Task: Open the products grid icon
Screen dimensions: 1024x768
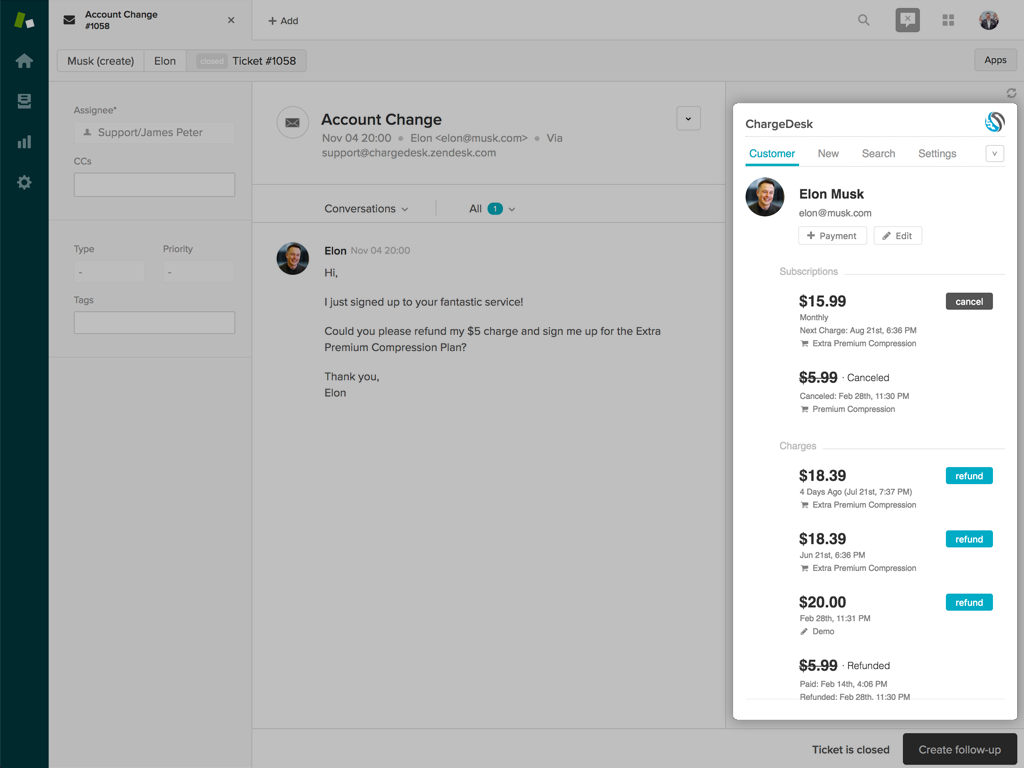Action: tap(948, 20)
